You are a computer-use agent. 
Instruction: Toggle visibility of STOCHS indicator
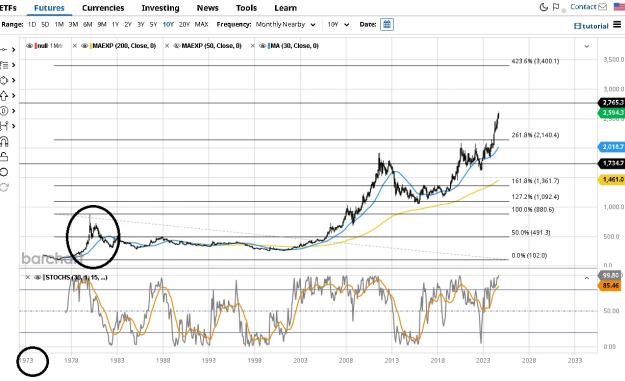[x=38, y=277]
